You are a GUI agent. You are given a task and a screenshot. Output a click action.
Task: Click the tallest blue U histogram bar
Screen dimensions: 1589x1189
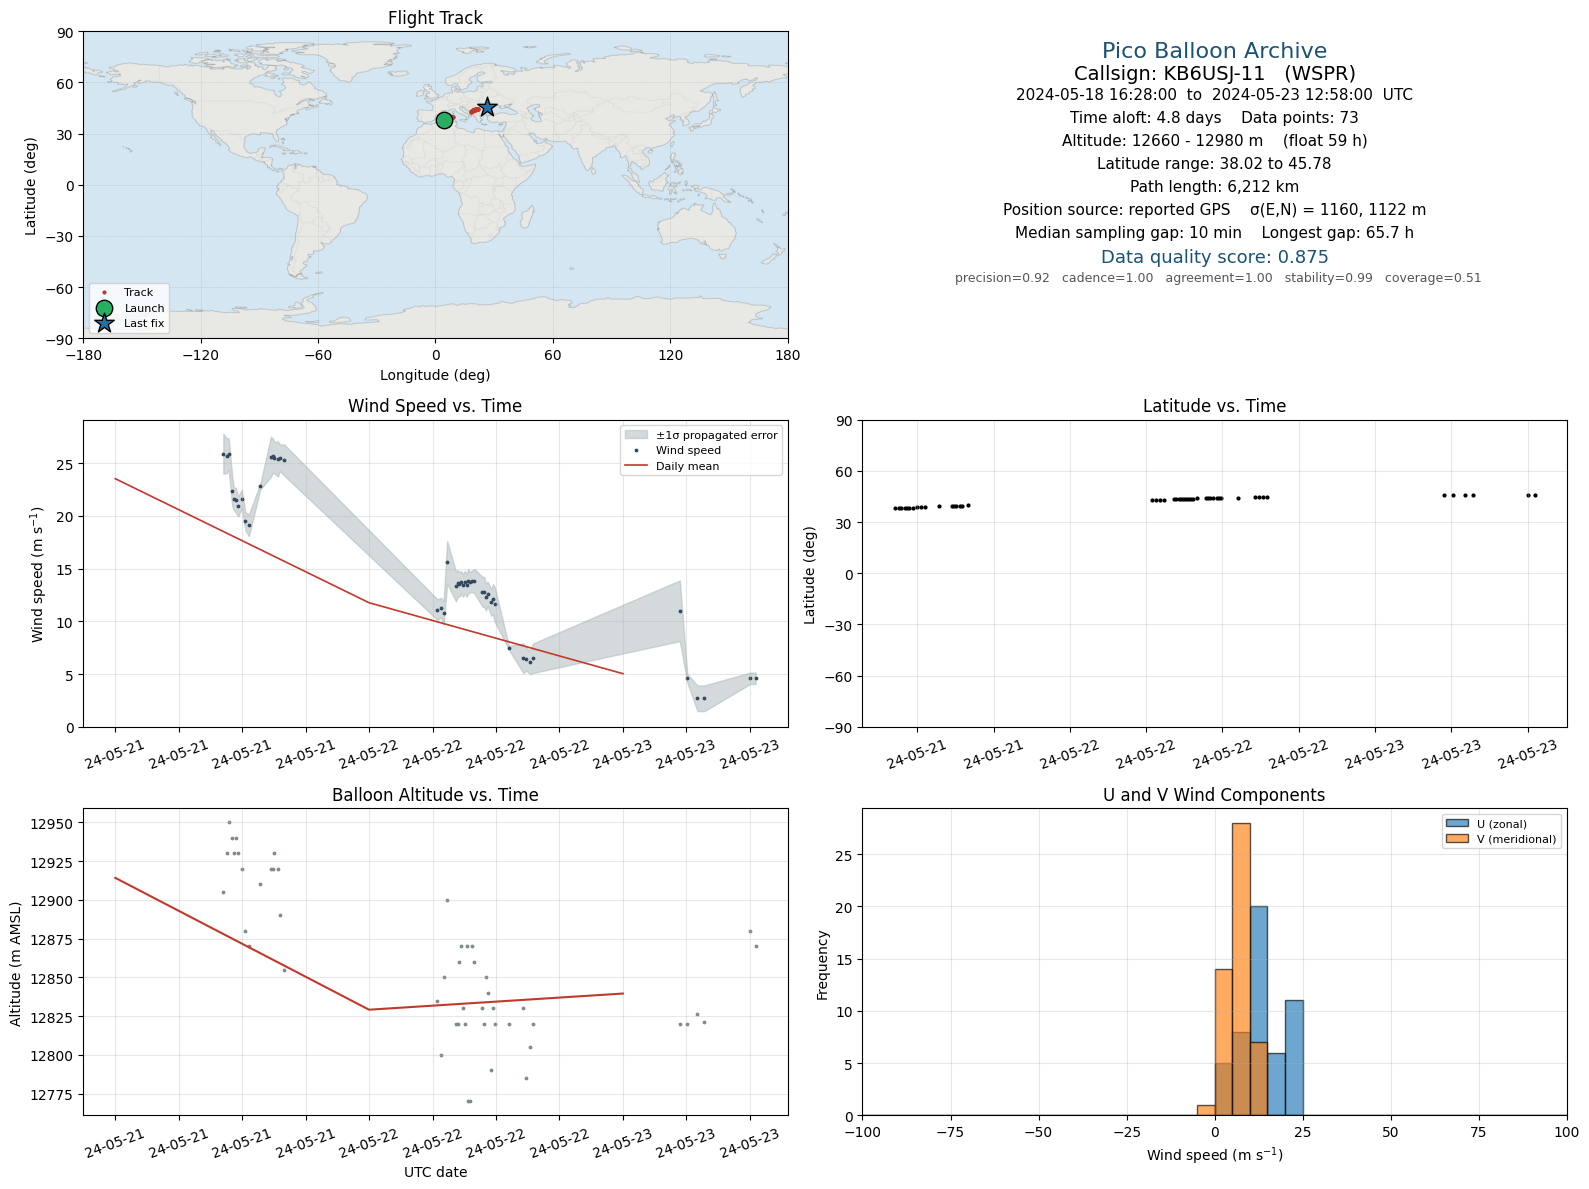1259,1011
